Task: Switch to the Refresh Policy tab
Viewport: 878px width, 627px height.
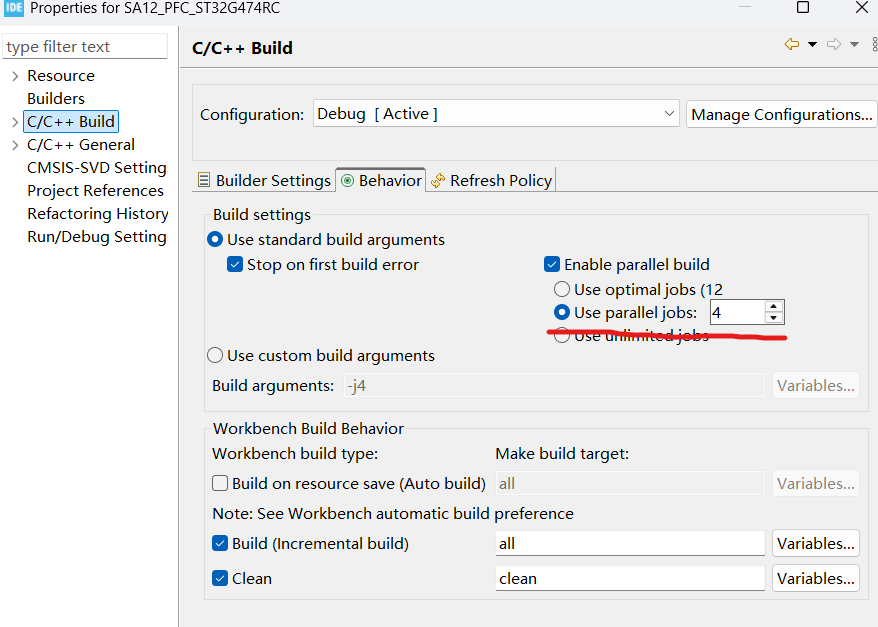Action: [x=500, y=180]
